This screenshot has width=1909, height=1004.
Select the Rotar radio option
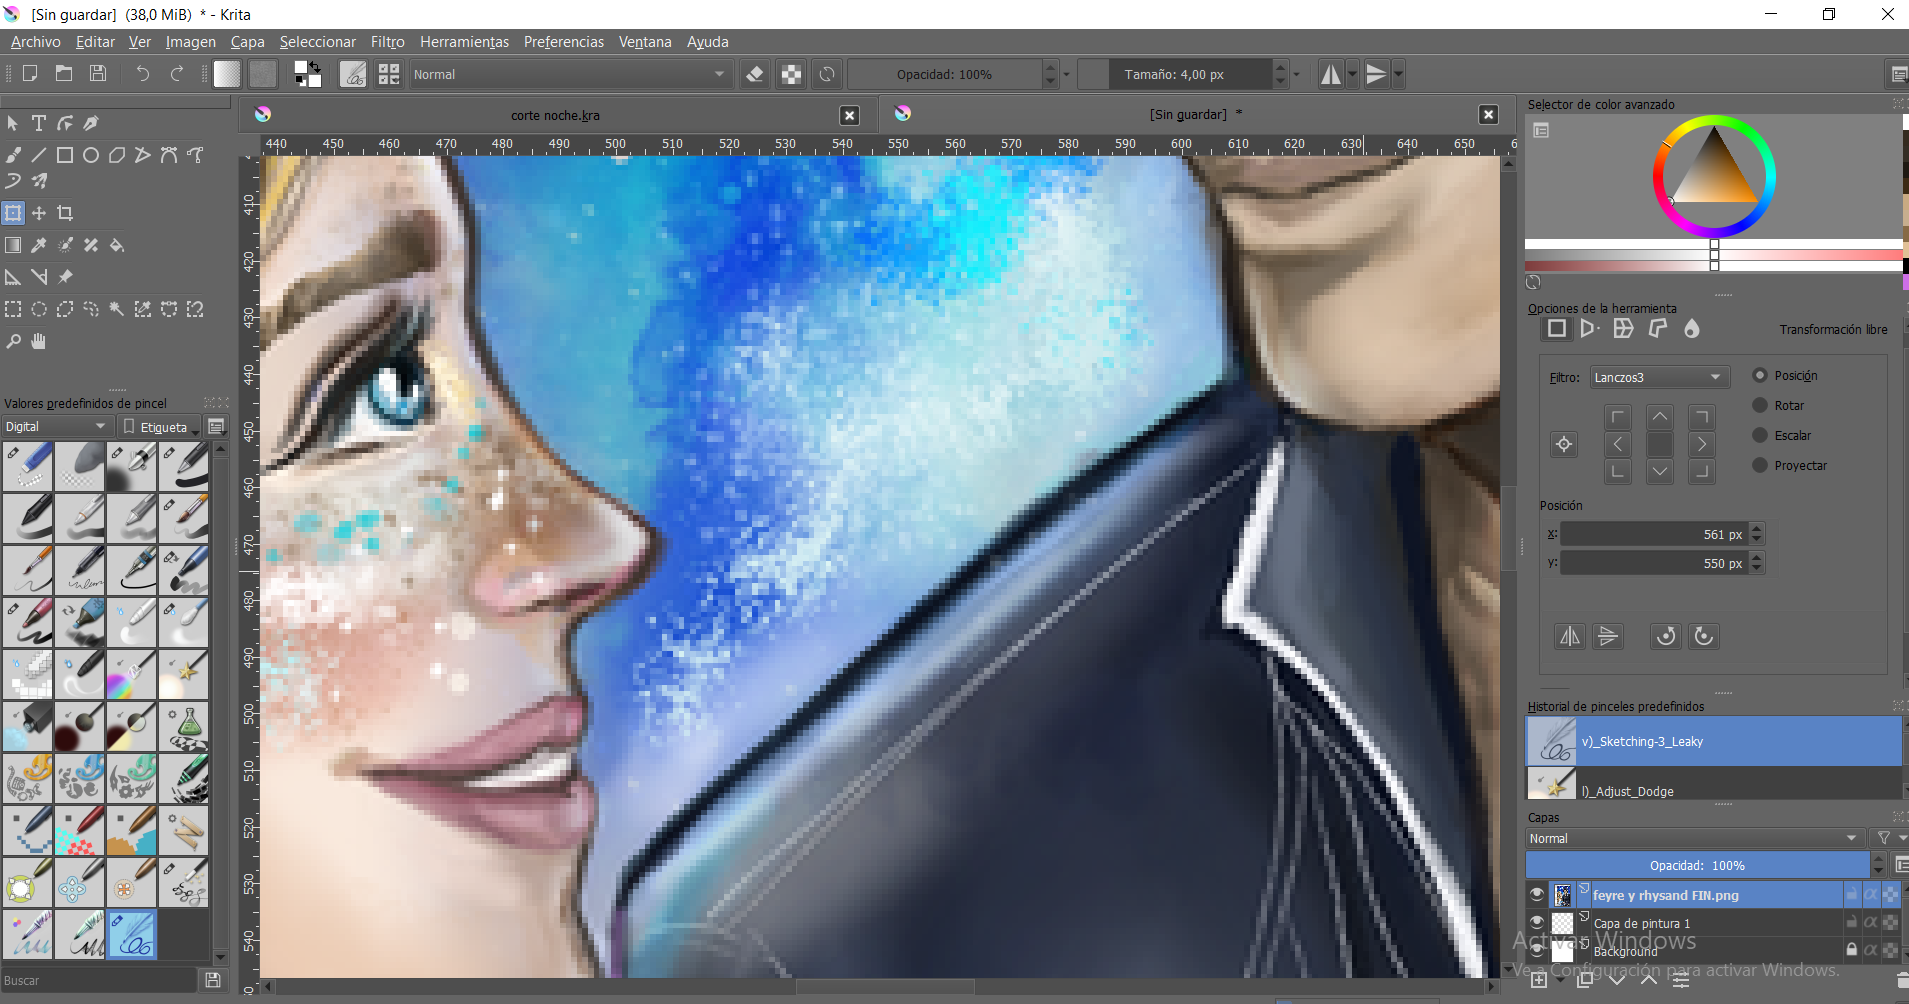(1760, 405)
